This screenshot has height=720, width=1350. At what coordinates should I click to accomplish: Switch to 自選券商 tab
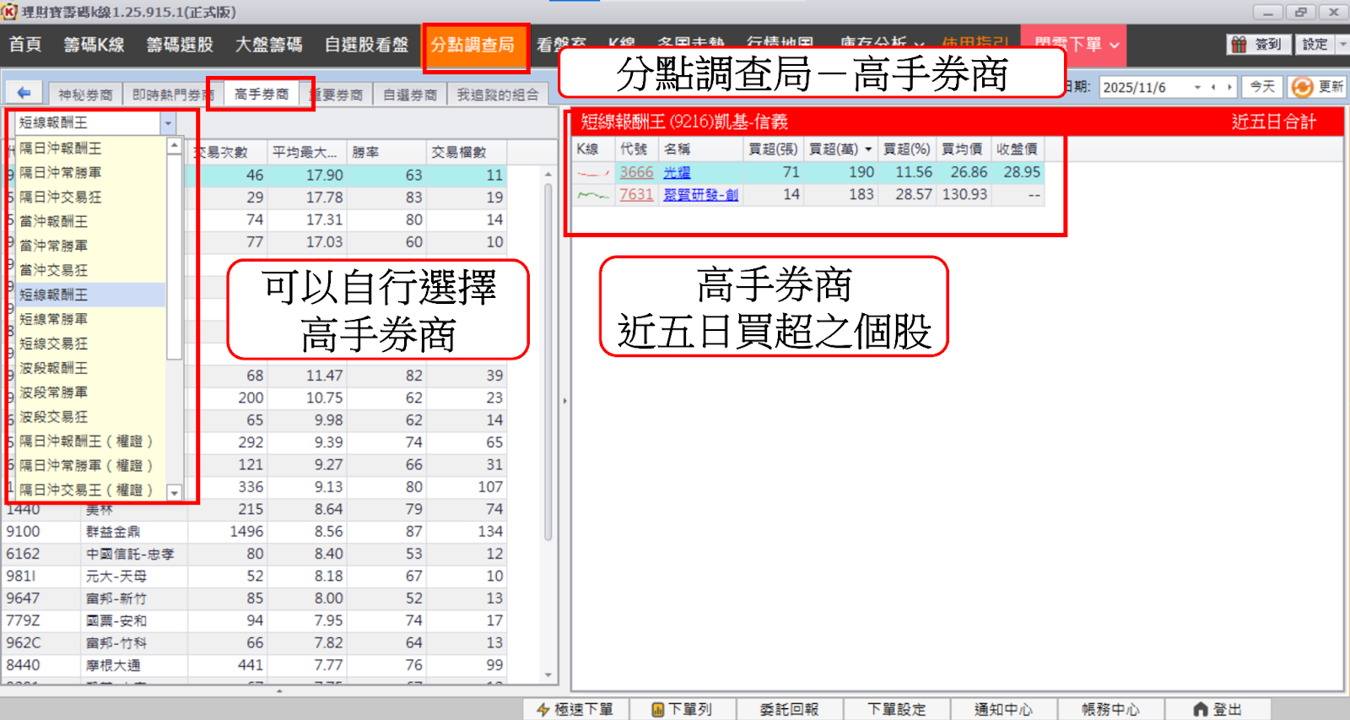click(410, 95)
